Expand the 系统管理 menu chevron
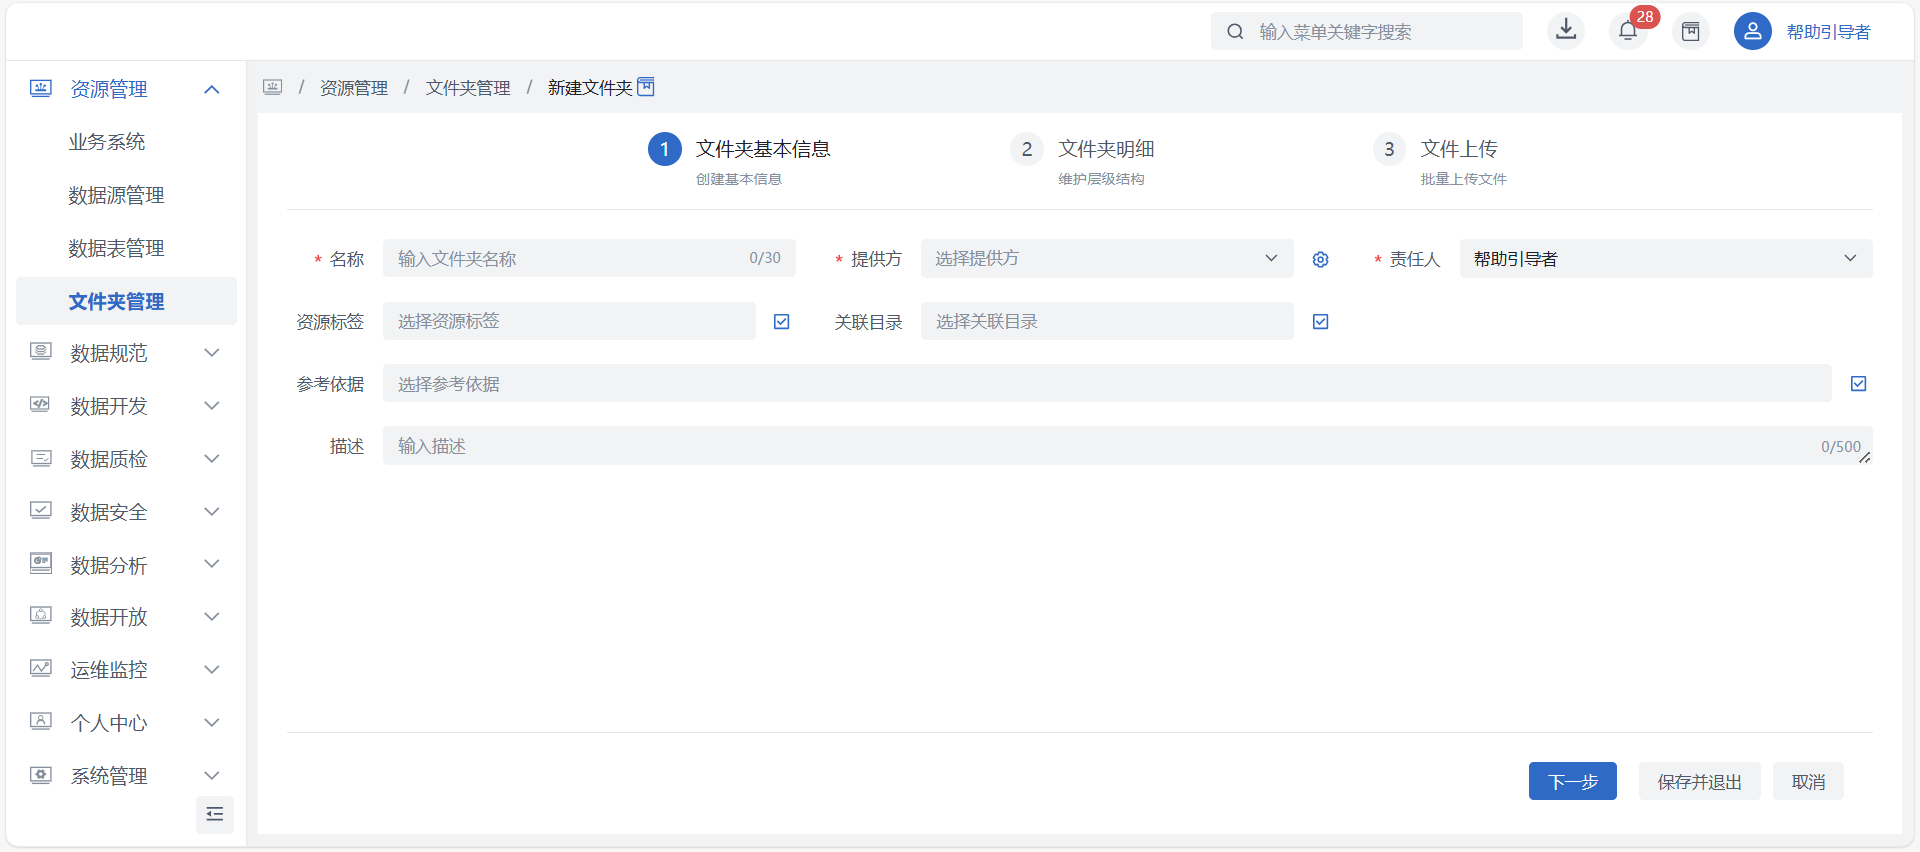 pos(212,775)
